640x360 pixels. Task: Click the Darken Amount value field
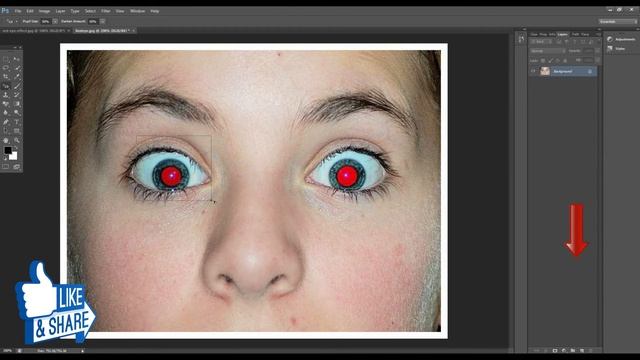(x=93, y=21)
